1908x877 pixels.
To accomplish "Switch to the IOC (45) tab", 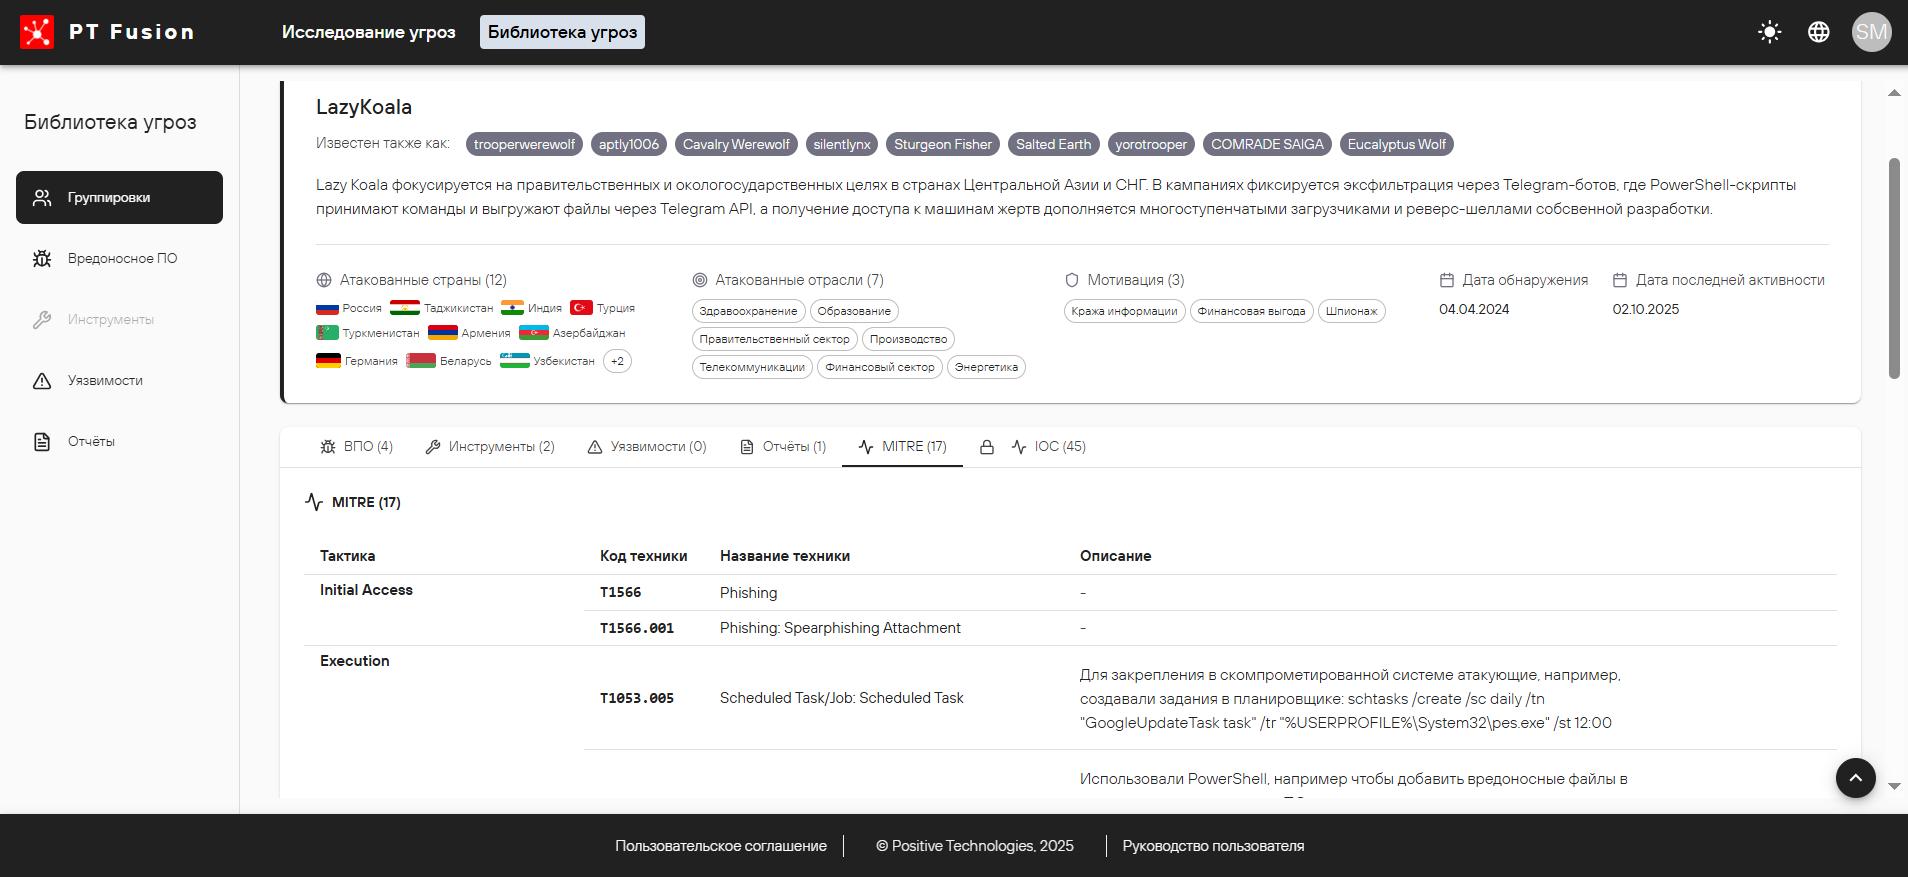I will [1048, 447].
